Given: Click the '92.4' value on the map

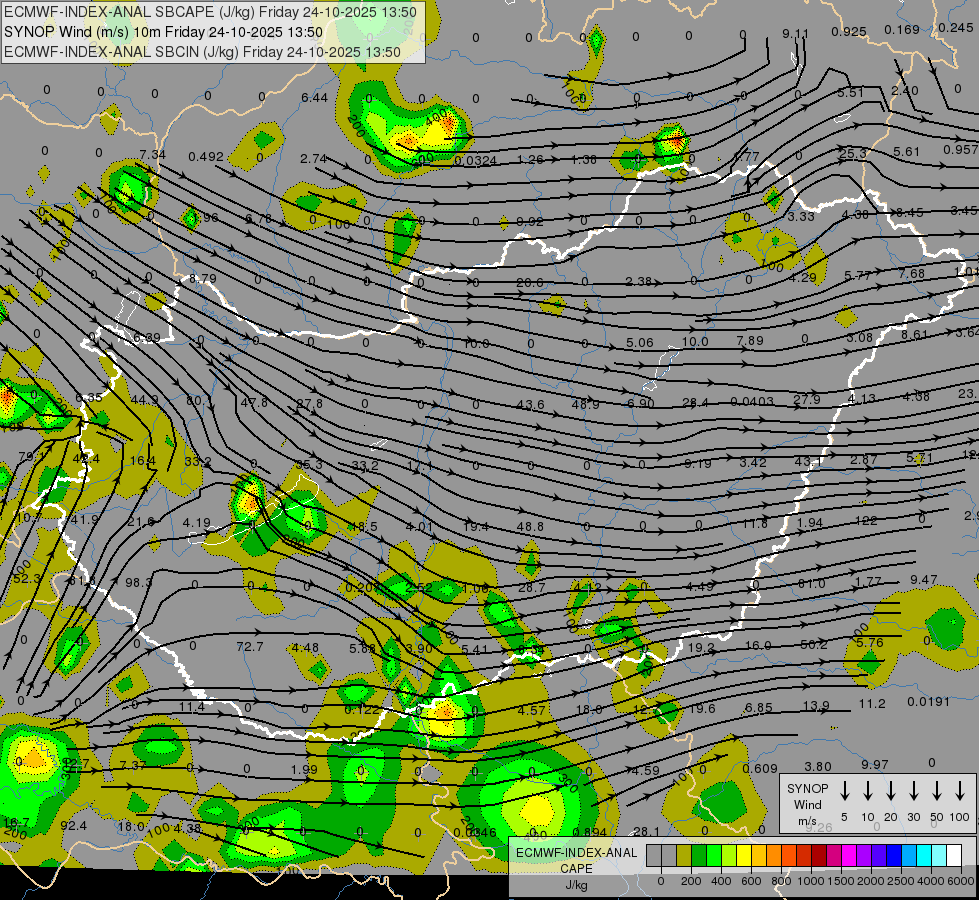Looking at the screenshot, I should (74, 826).
